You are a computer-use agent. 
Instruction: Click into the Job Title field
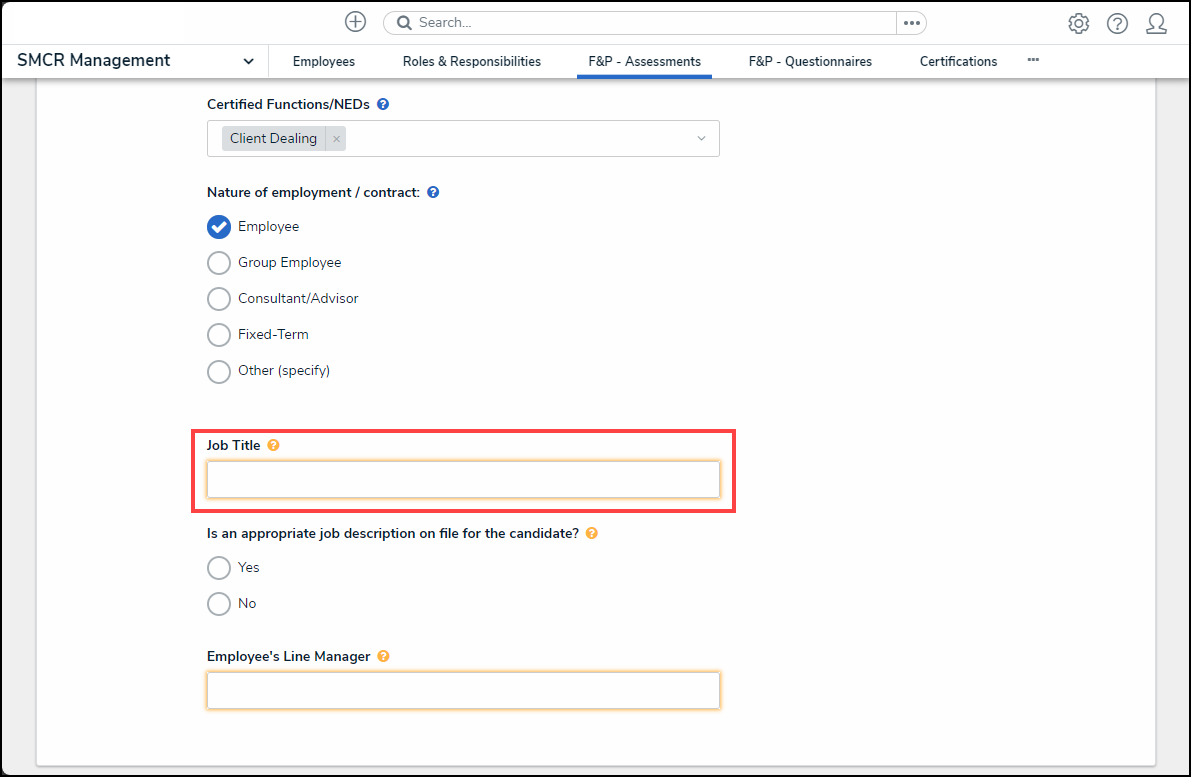pyautogui.click(x=463, y=480)
